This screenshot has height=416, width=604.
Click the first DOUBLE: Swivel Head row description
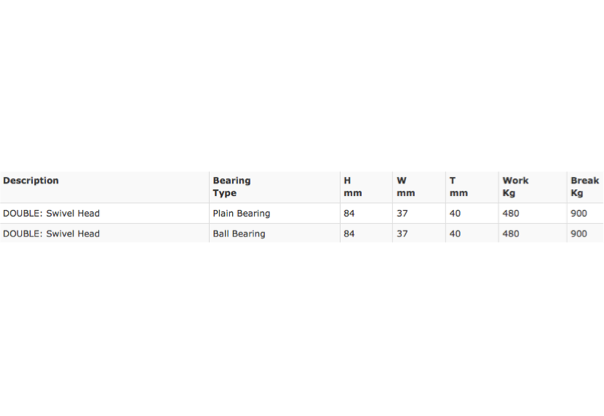[x=51, y=213]
